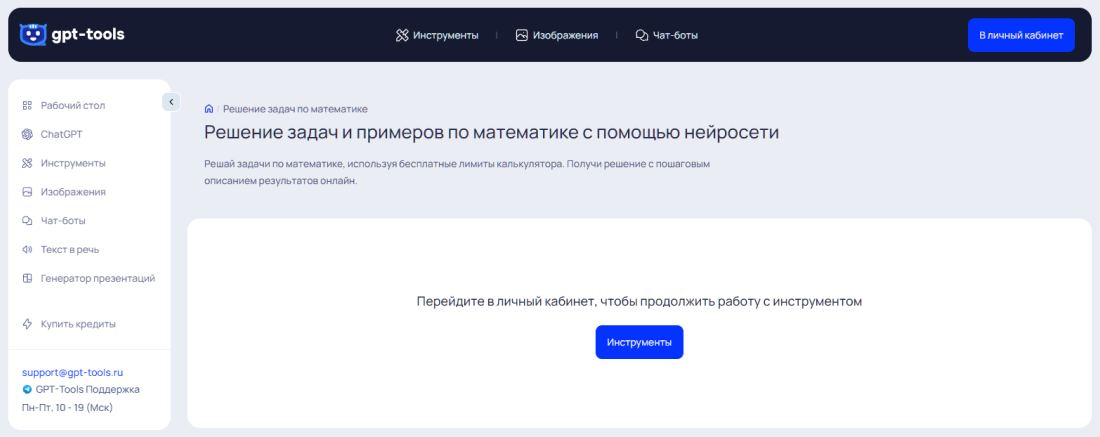
Task: Click the В личный кабинет button
Action: (x=1021, y=35)
